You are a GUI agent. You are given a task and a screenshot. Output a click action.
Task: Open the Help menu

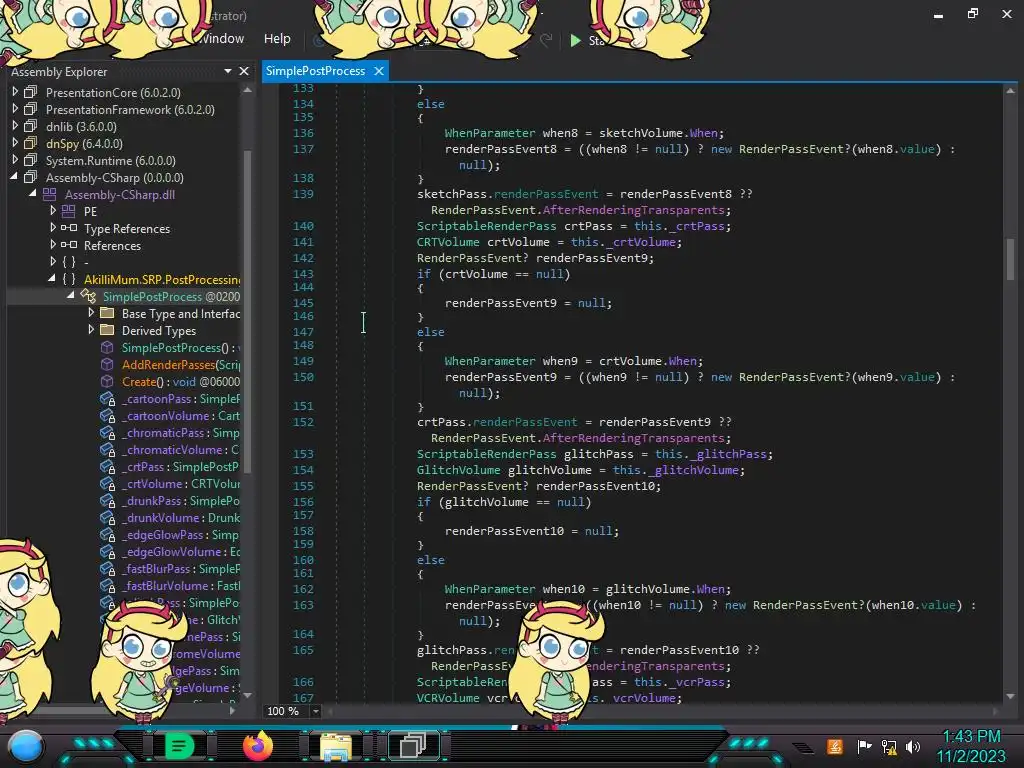(x=277, y=39)
